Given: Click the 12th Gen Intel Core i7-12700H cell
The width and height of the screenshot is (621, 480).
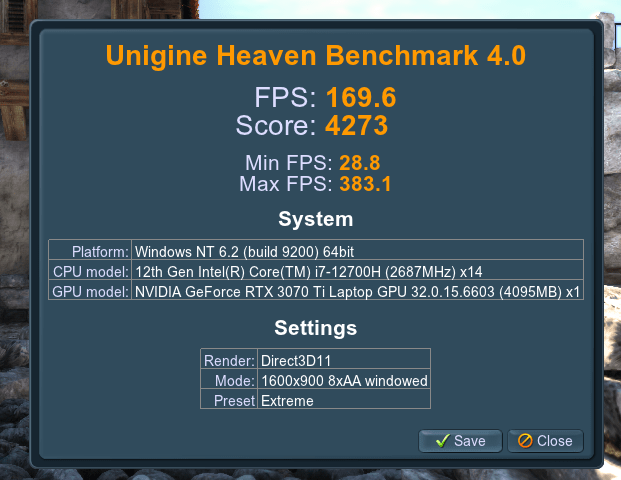Looking at the screenshot, I should click(x=357, y=270).
